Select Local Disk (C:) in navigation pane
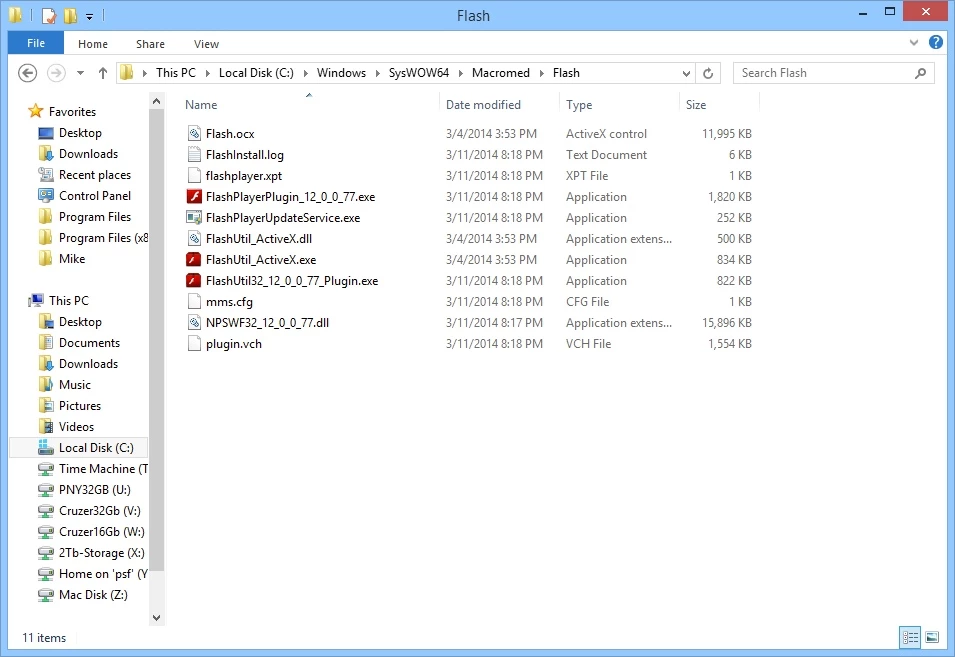The image size is (955, 657). click(x=79, y=448)
